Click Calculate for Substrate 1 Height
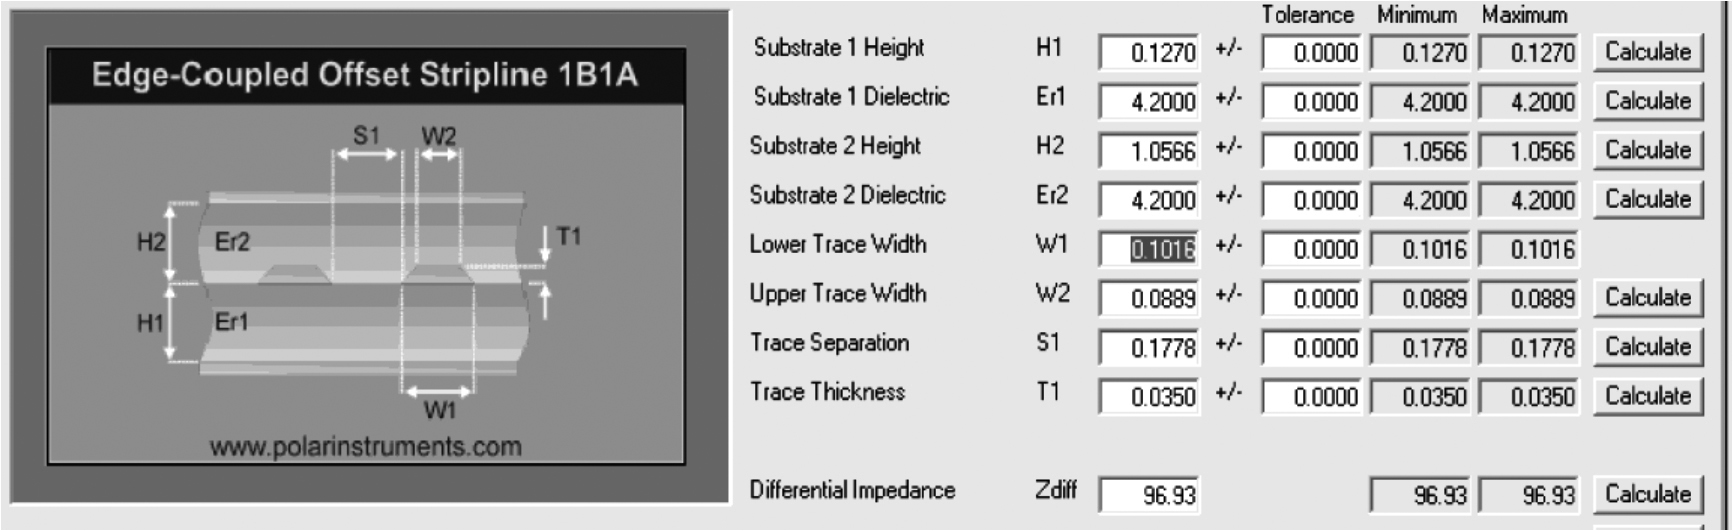 [1647, 52]
